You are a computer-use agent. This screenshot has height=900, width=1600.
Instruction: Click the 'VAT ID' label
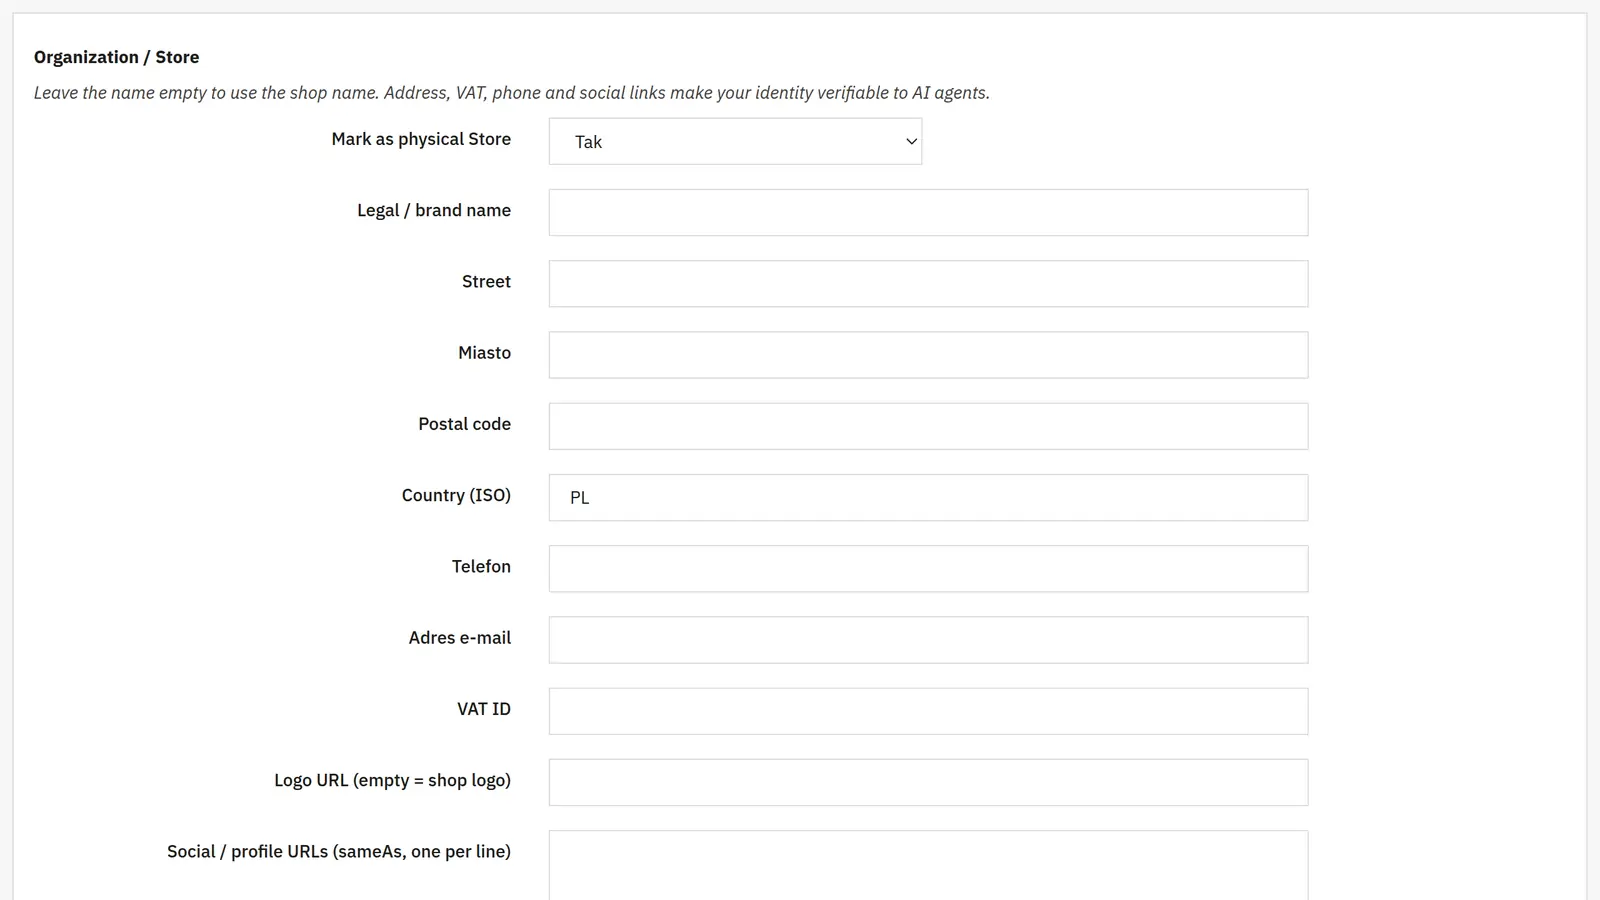pos(484,709)
